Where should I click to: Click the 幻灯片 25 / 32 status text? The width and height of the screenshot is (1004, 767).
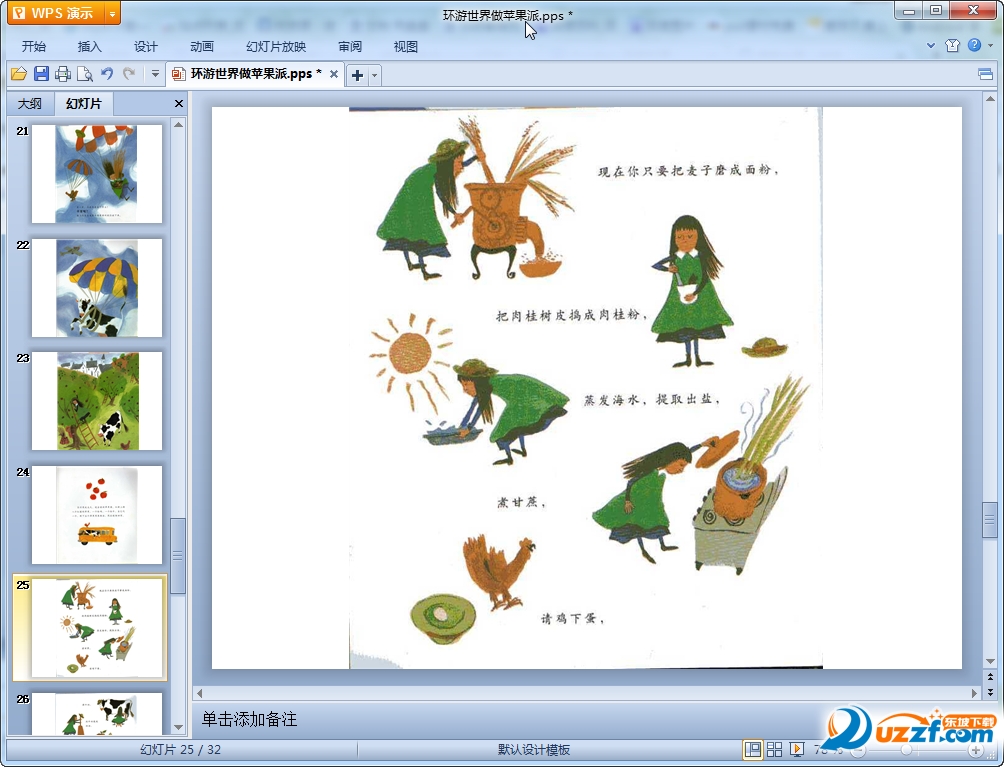click(181, 750)
